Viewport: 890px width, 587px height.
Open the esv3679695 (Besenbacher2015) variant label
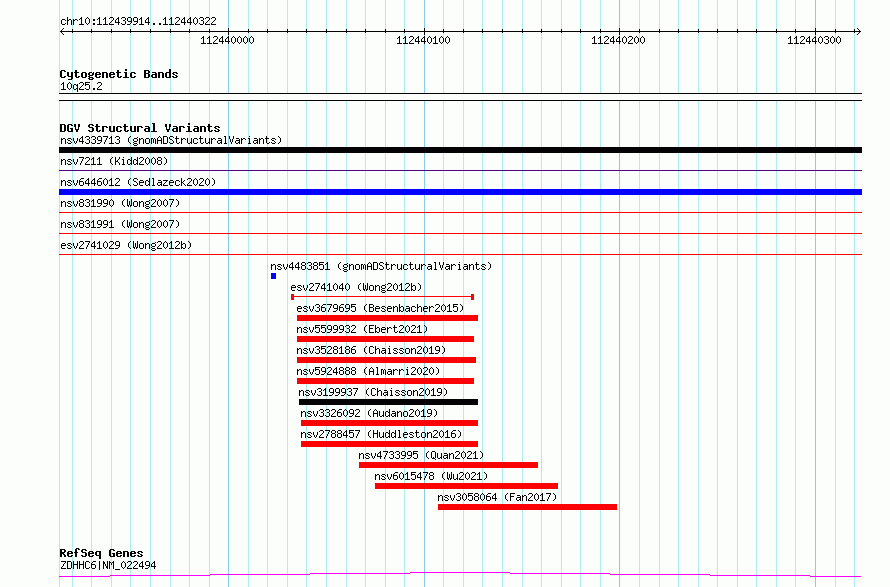coord(380,308)
